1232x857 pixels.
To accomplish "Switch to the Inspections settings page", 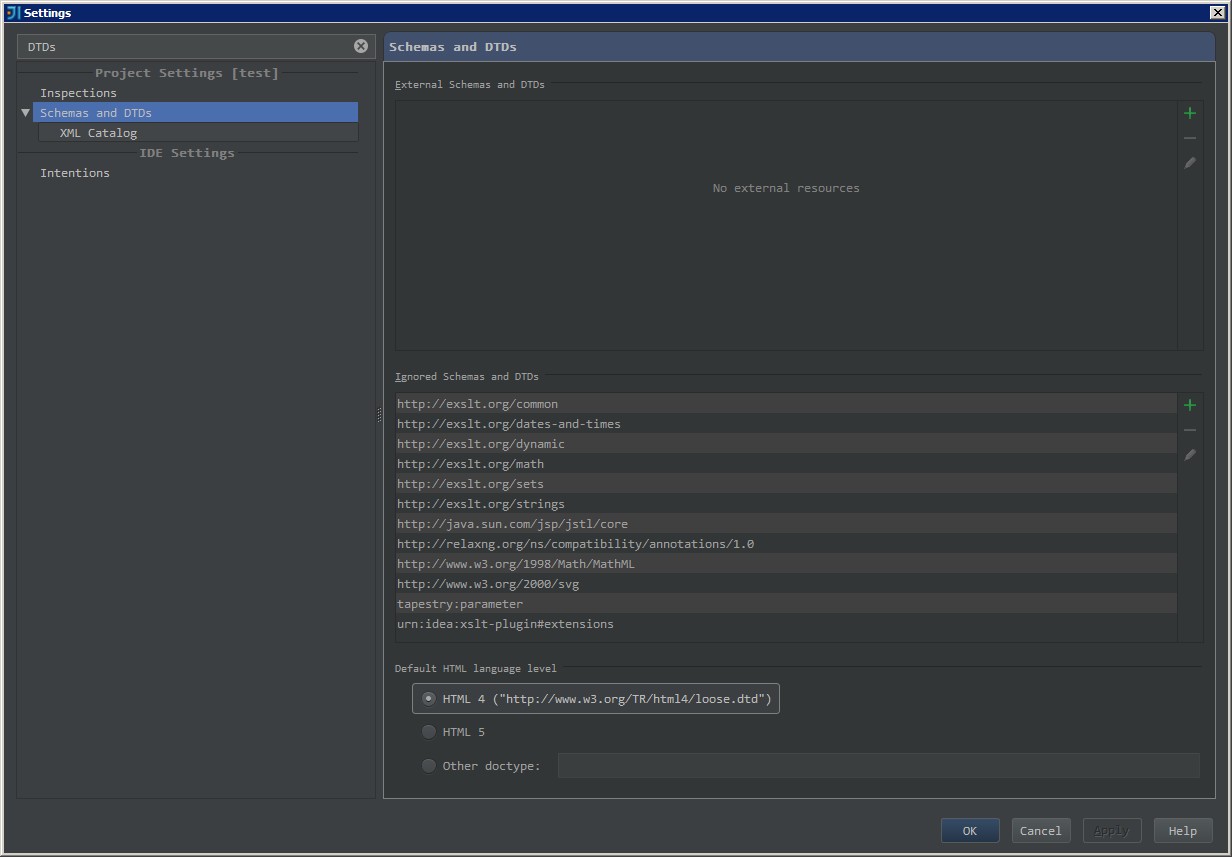I will pyautogui.click(x=78, y=92).
